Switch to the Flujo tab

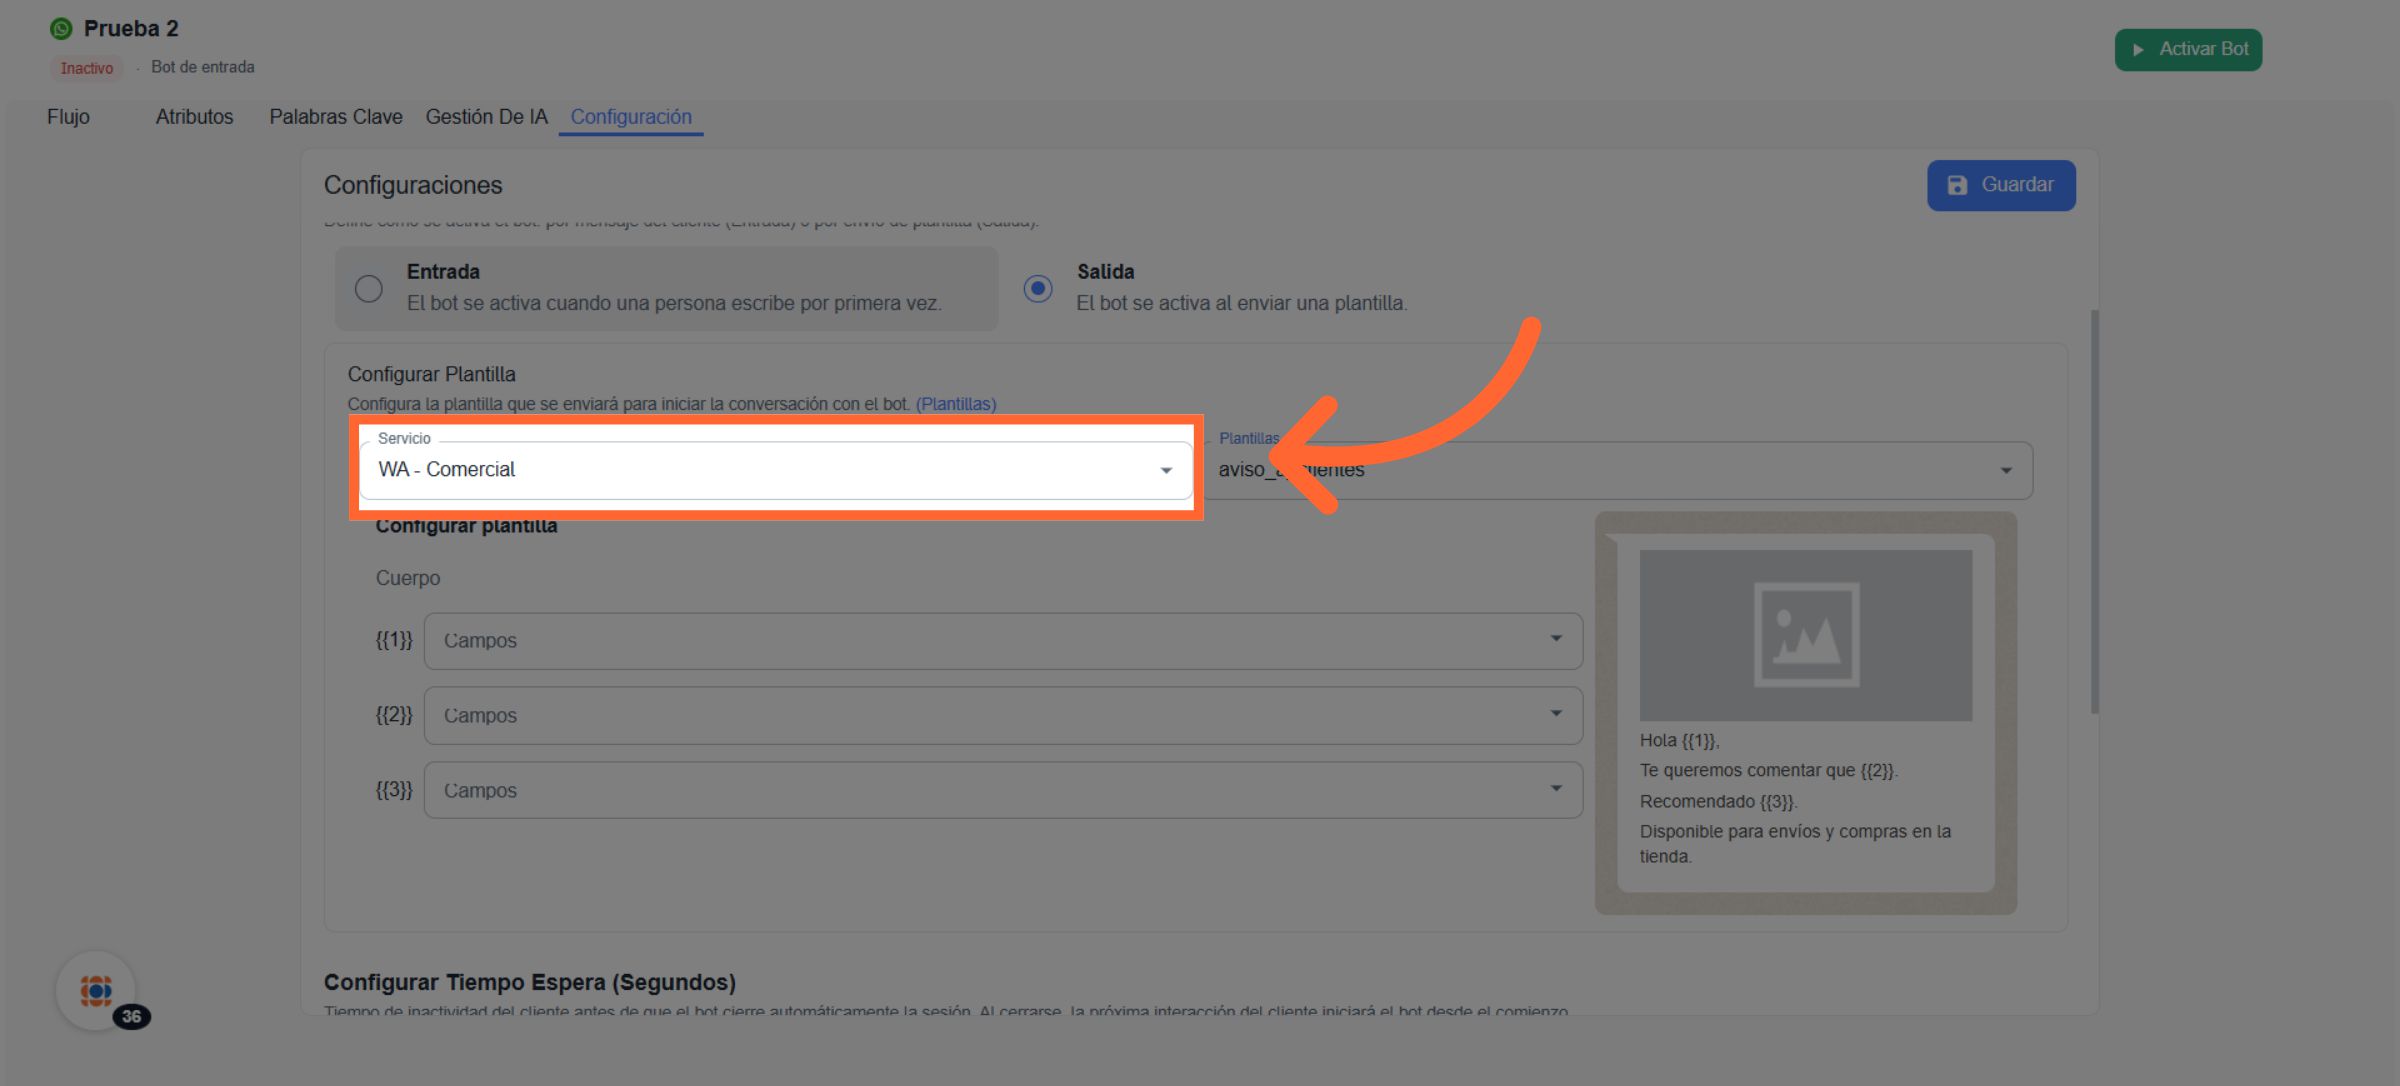pos(68,117)
